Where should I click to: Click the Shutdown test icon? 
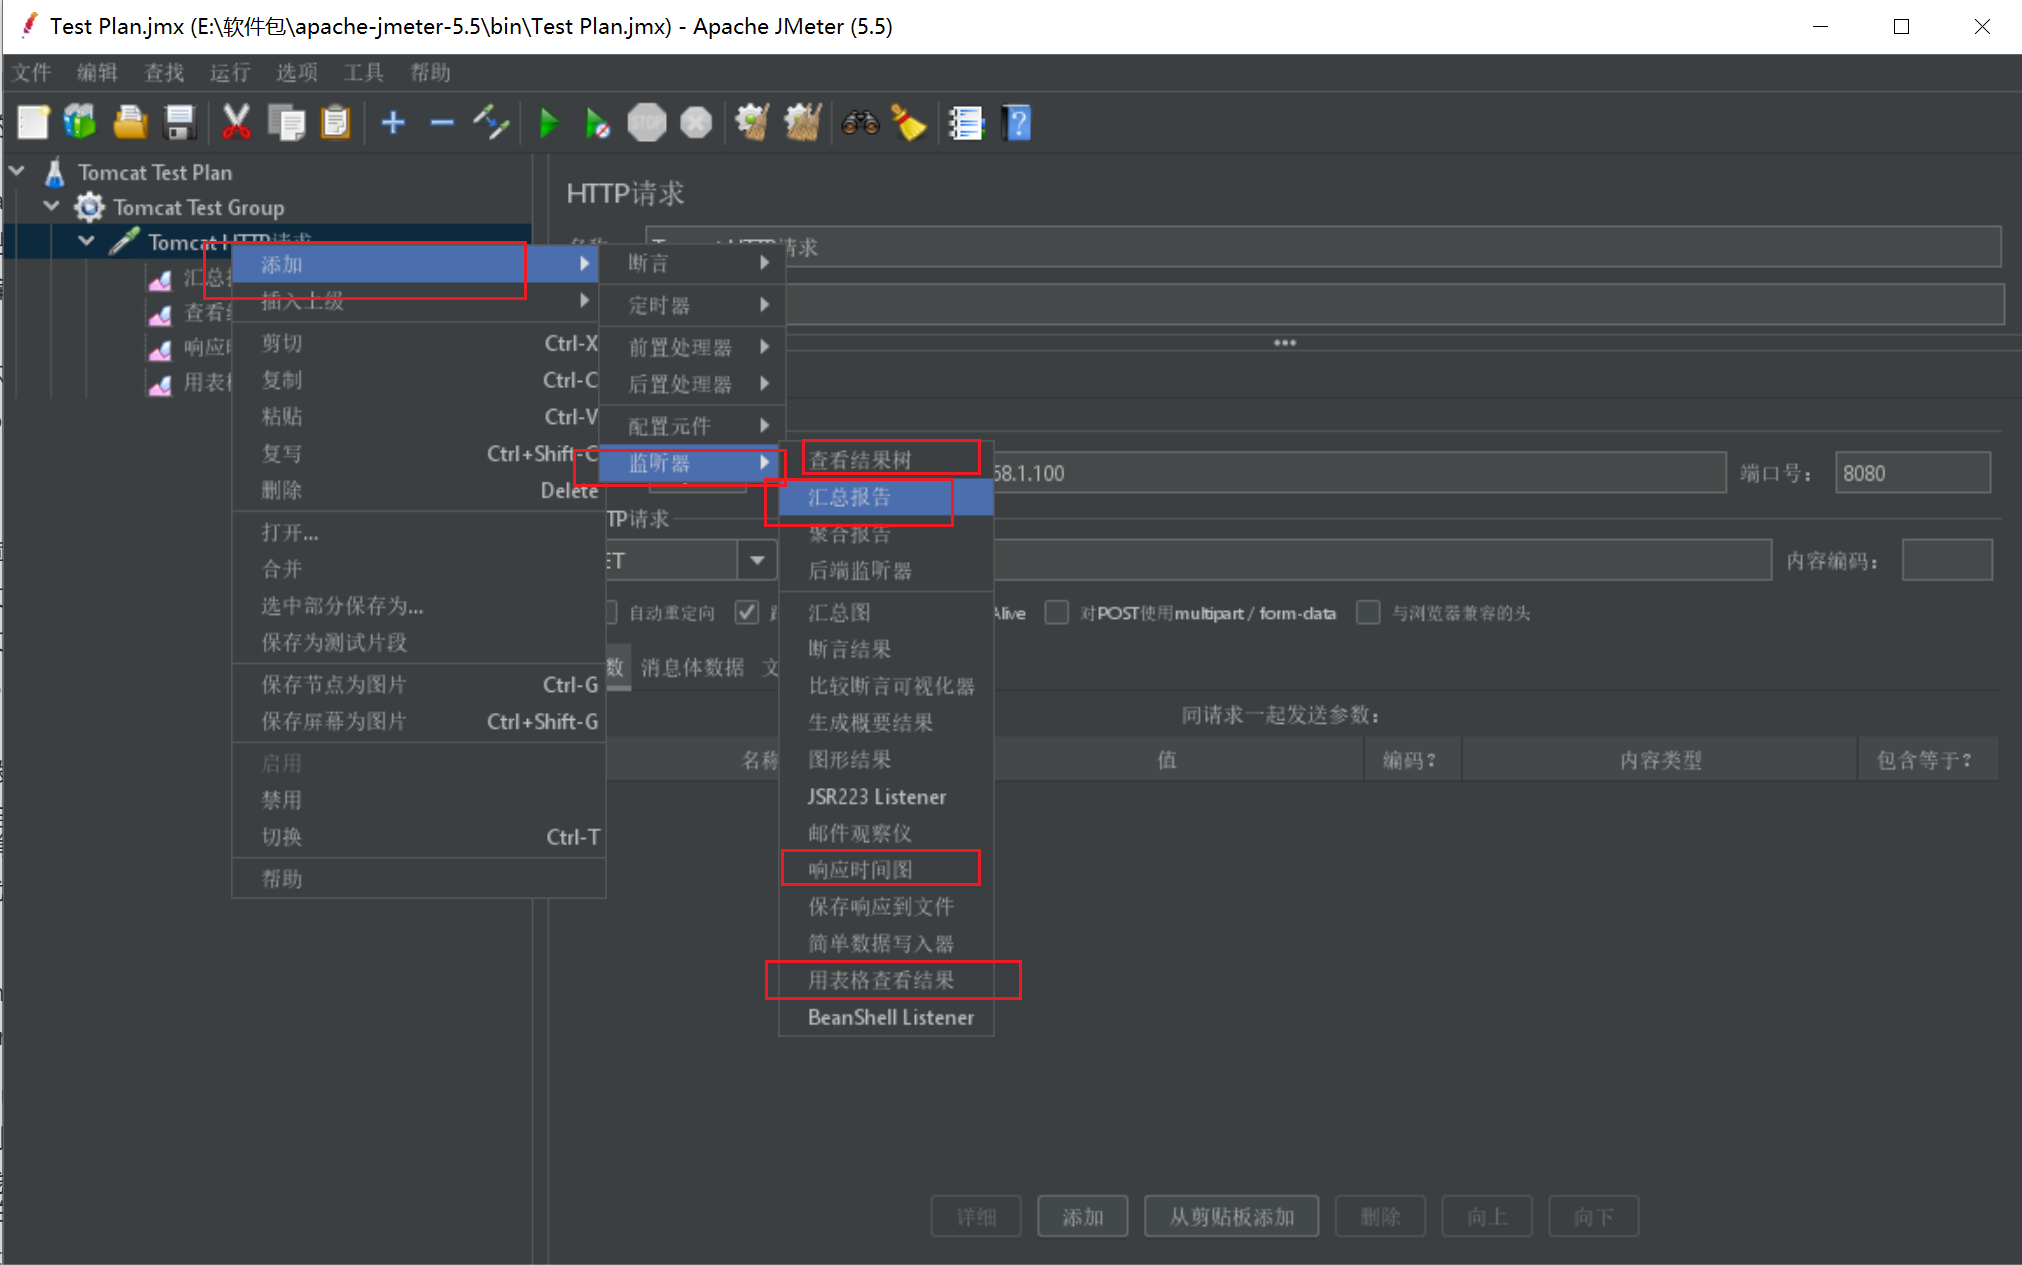click(x=696, y=123)
